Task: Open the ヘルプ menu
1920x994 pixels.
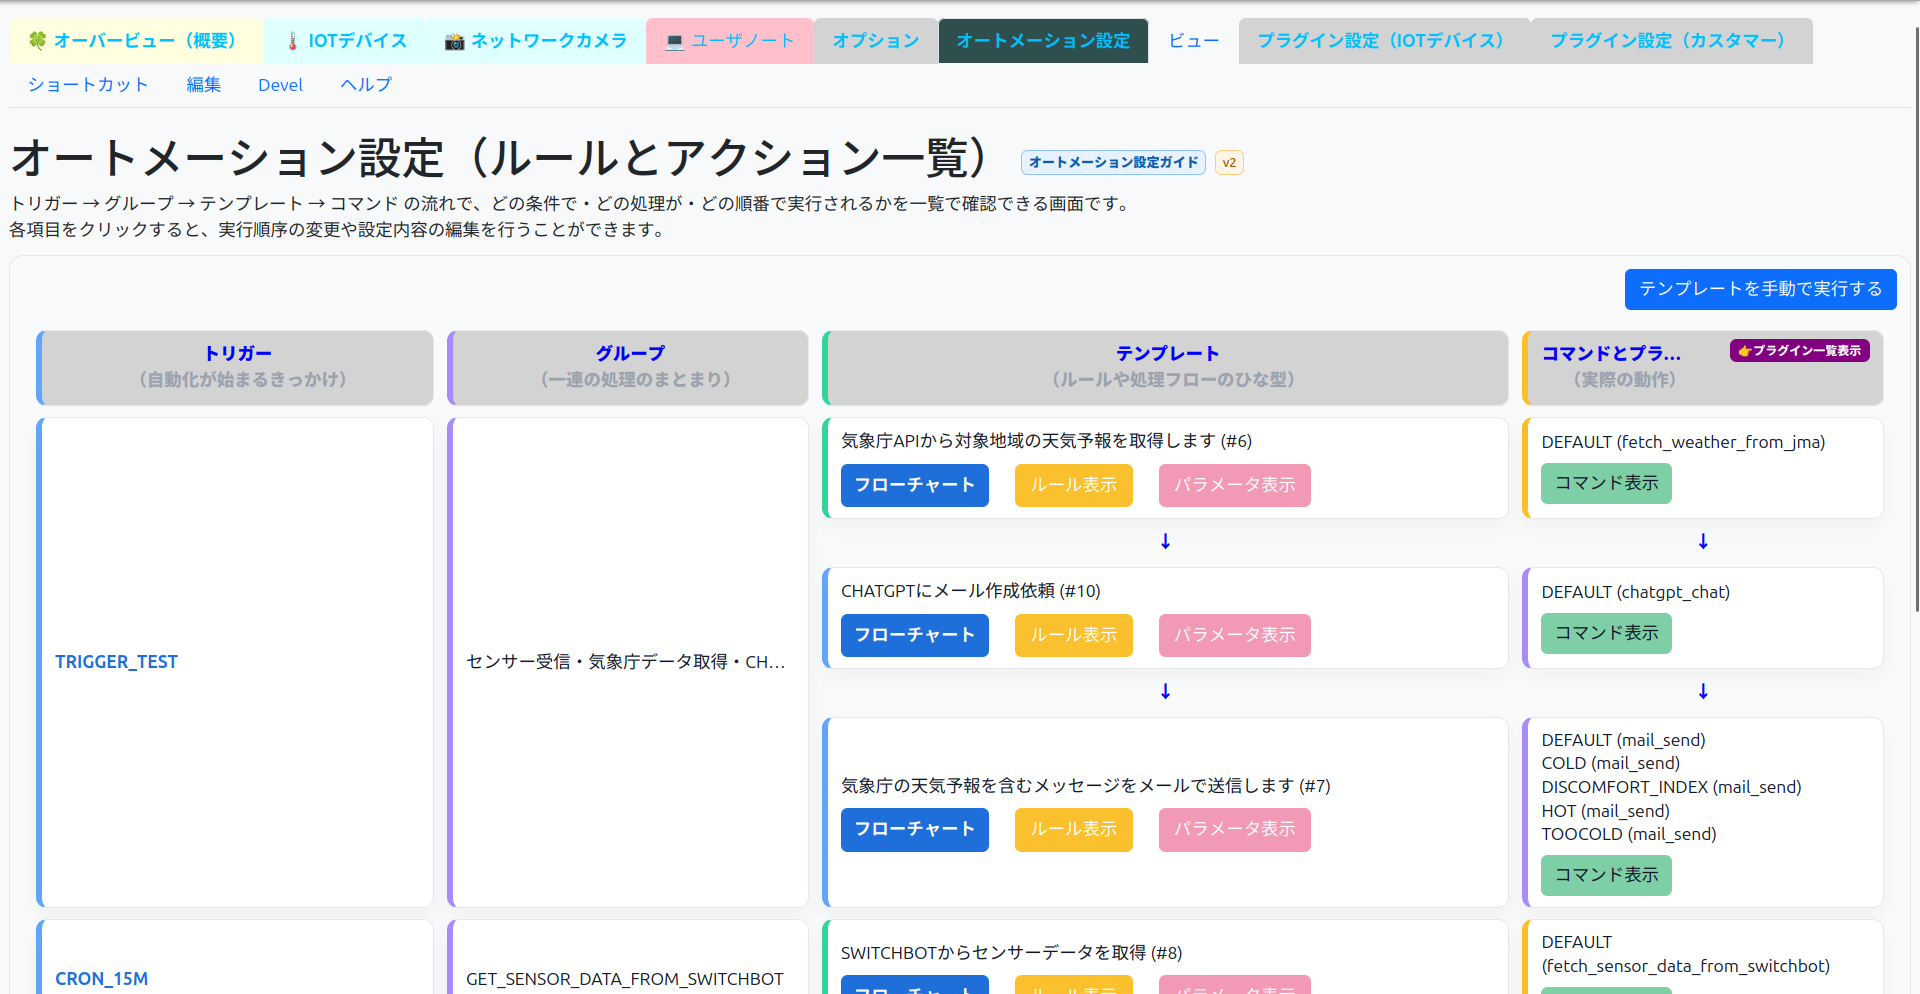Action: pyautogui.click(x=365, y=84)
